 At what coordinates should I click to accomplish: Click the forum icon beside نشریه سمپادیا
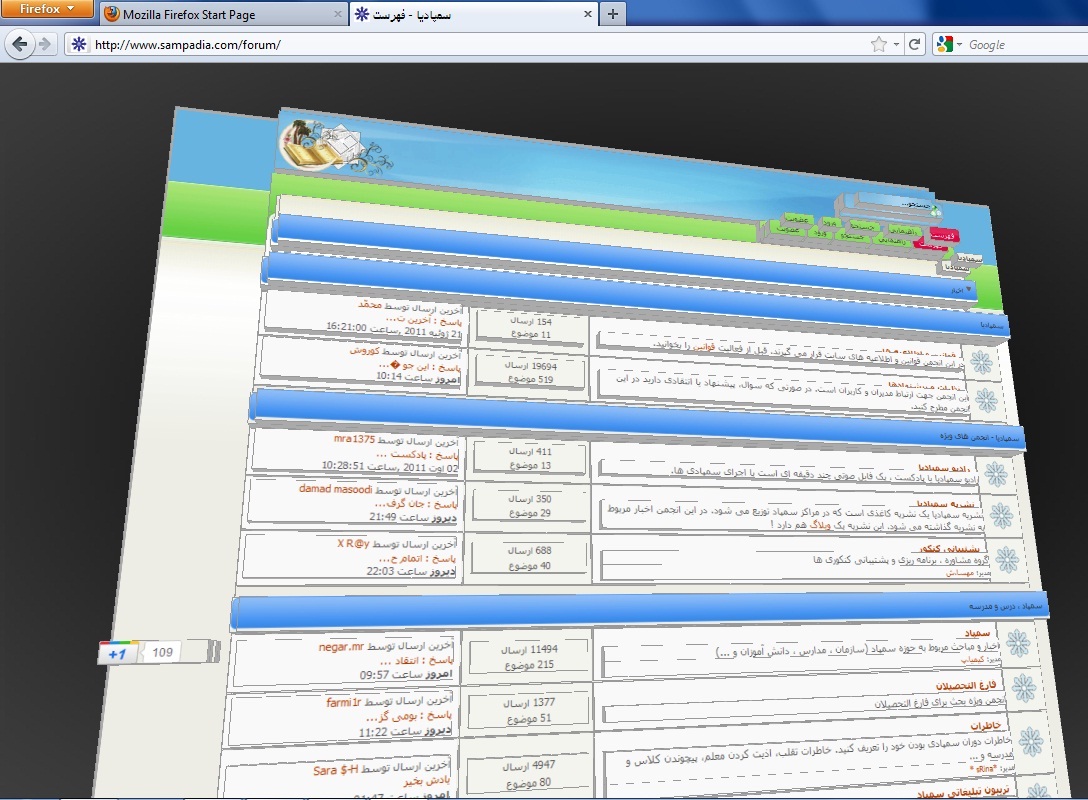(1001, 516)
